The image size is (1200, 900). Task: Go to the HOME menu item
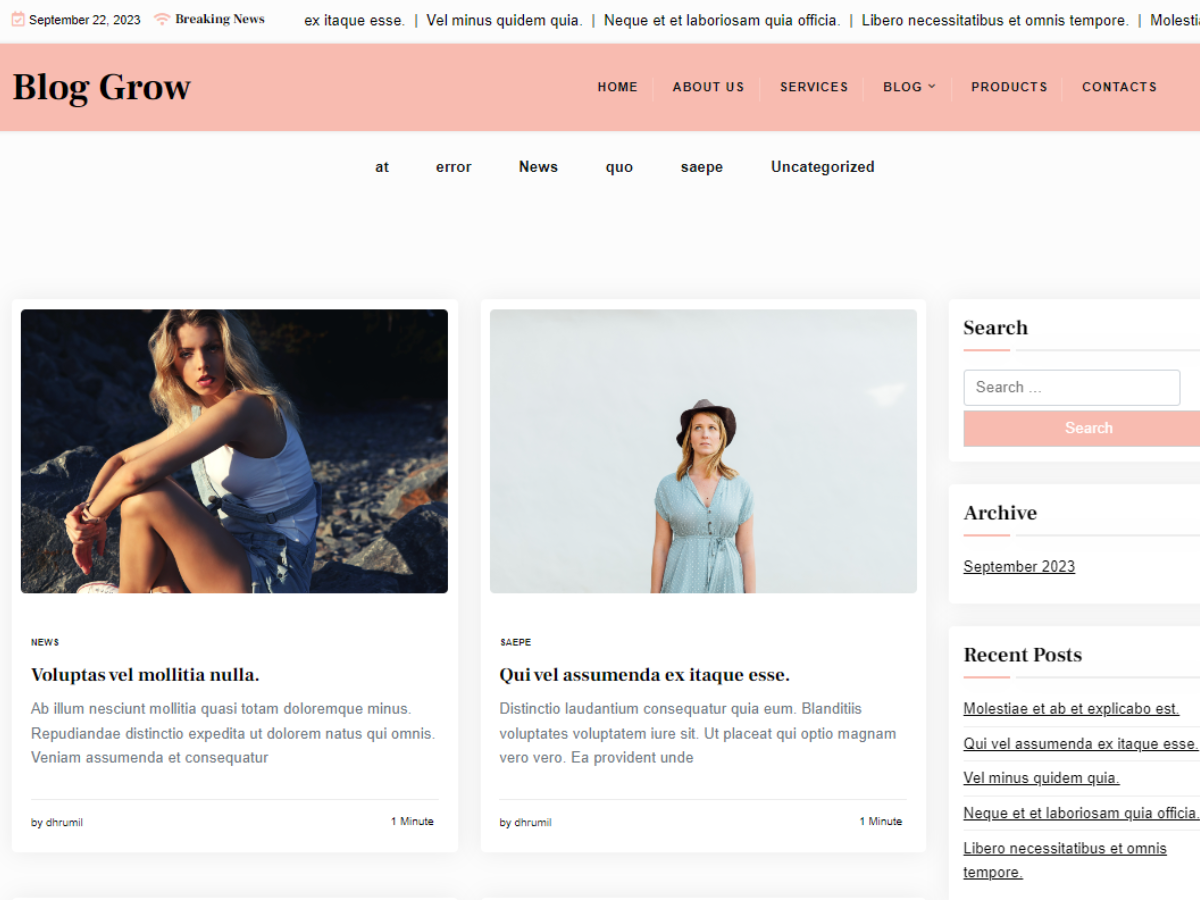click(617, 87)
